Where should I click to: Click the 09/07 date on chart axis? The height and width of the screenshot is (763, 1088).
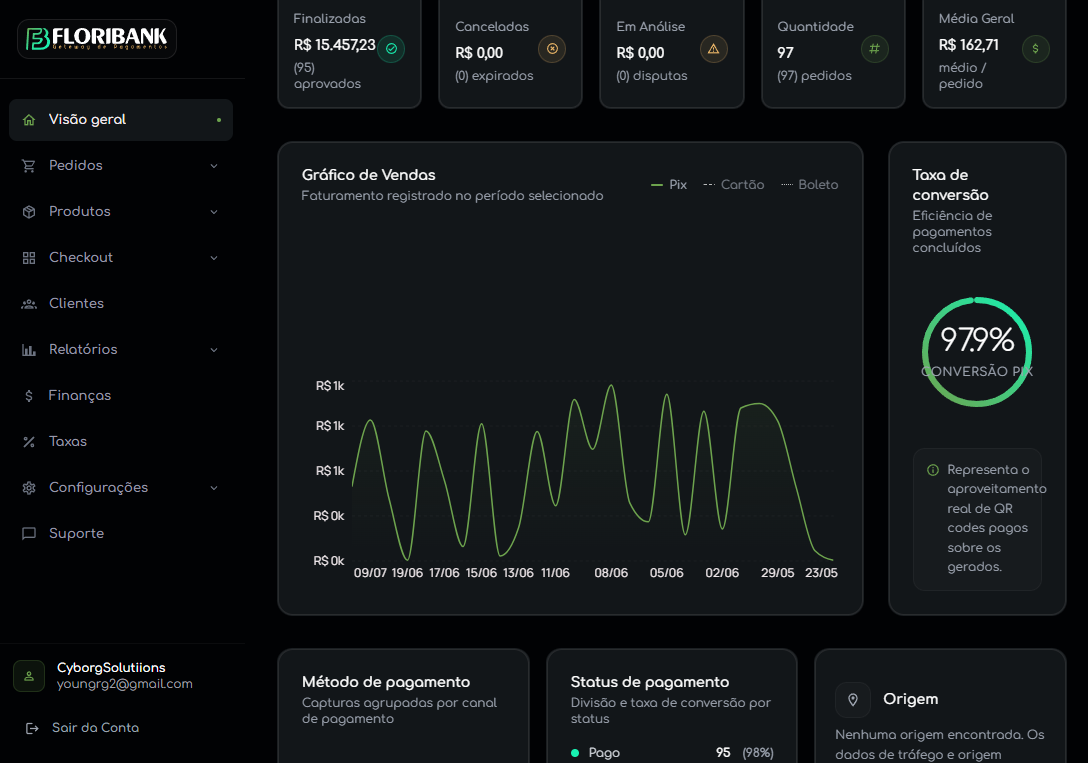(x=370, y=573)
